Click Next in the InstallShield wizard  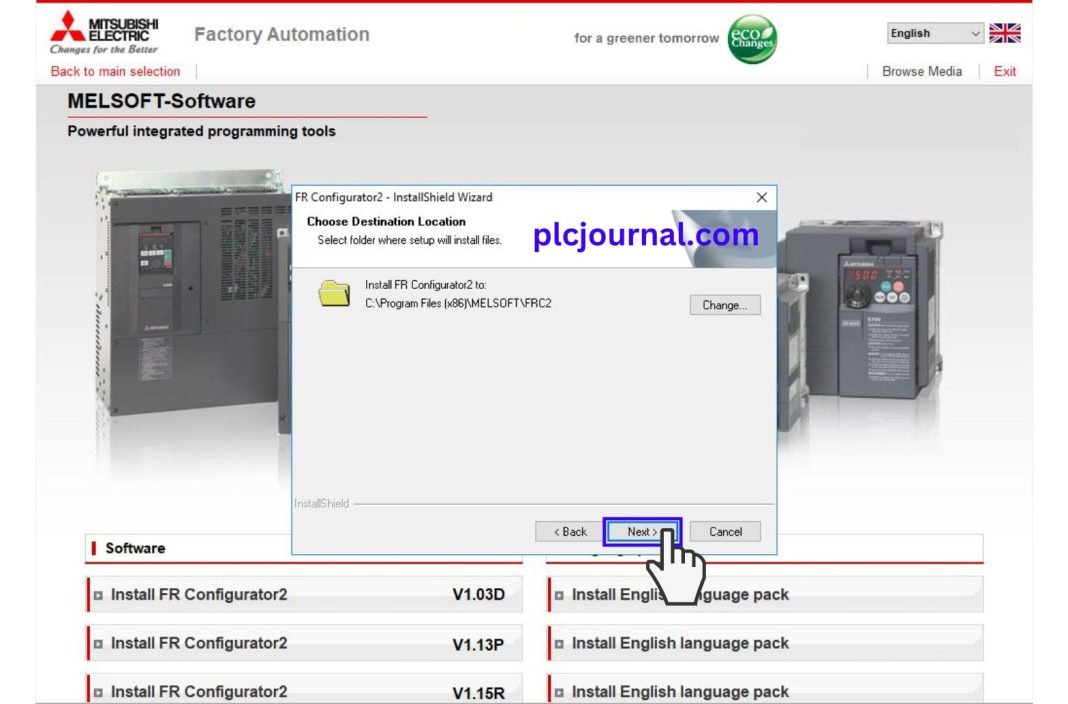point(641,531)
